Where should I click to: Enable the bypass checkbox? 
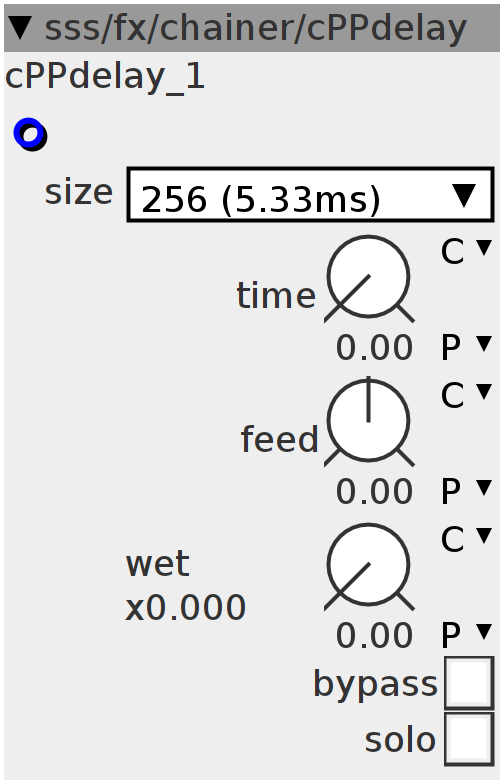coord(469,682)
